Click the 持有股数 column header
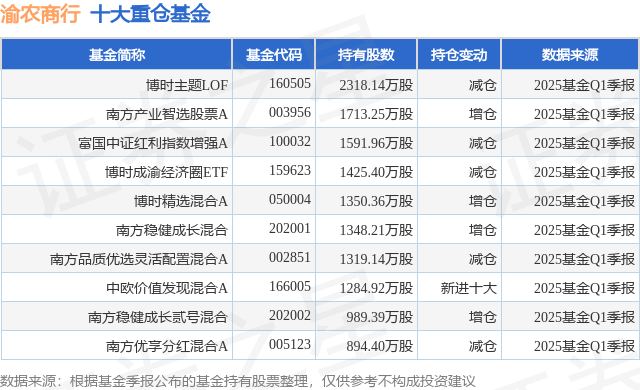The image size is (640, 390). 366,55
